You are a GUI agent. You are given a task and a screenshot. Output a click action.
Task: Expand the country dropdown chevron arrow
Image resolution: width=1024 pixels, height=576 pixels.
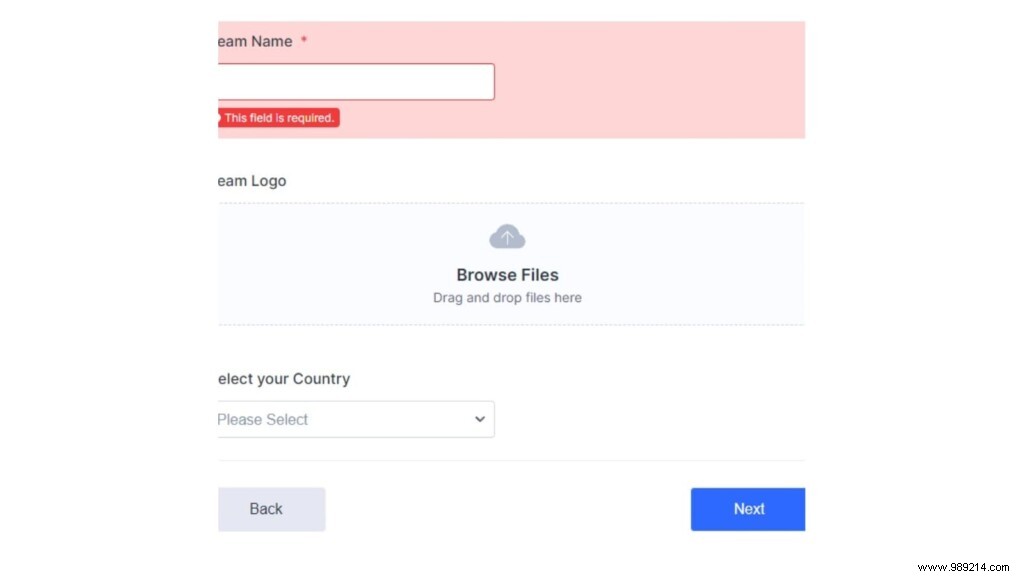(x=479, y=419)
